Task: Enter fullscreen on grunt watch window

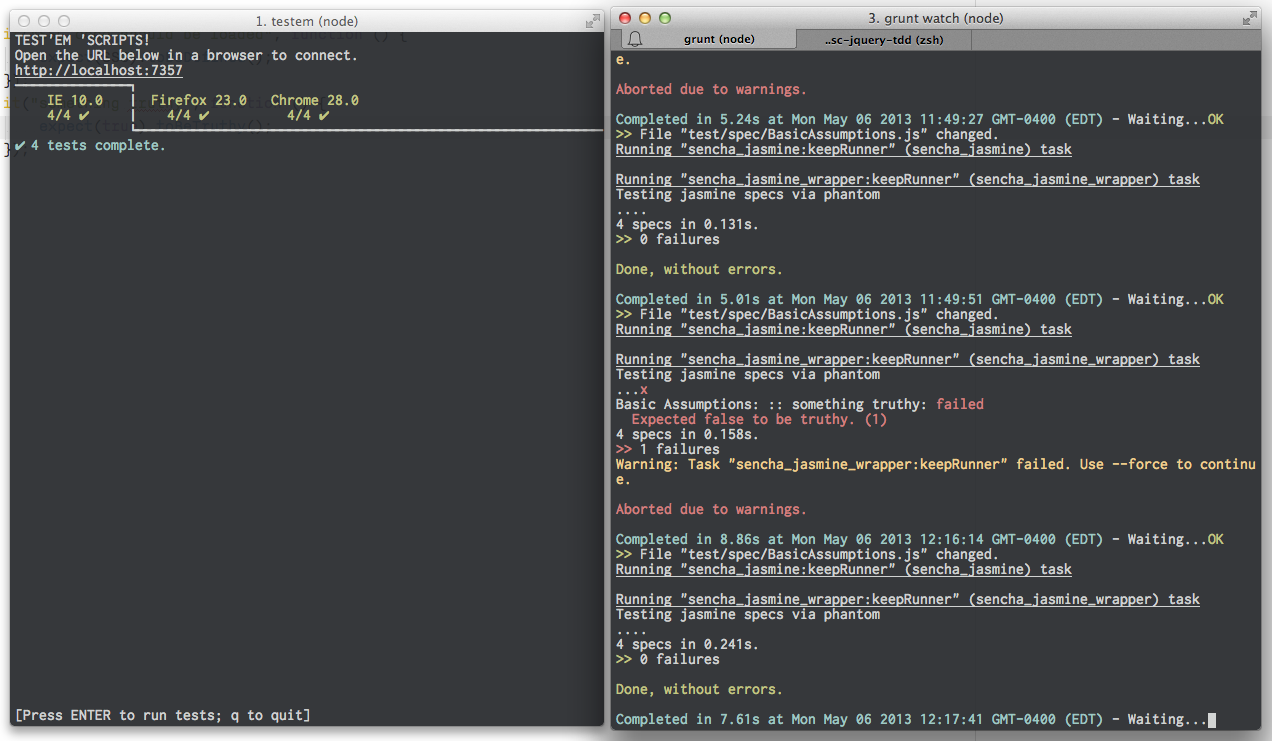Action: point(1249,18)
